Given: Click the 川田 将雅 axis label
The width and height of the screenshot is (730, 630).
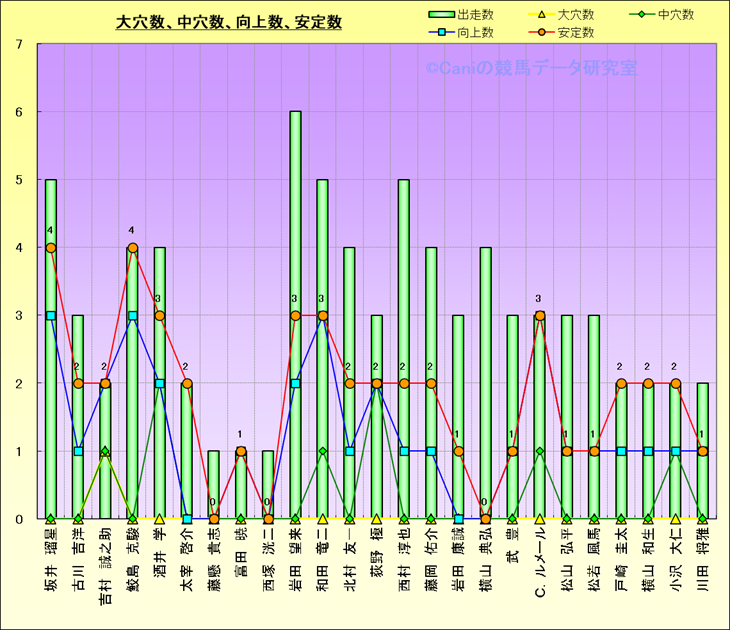Looking at the screenshot, I should [x=703, y=564].
